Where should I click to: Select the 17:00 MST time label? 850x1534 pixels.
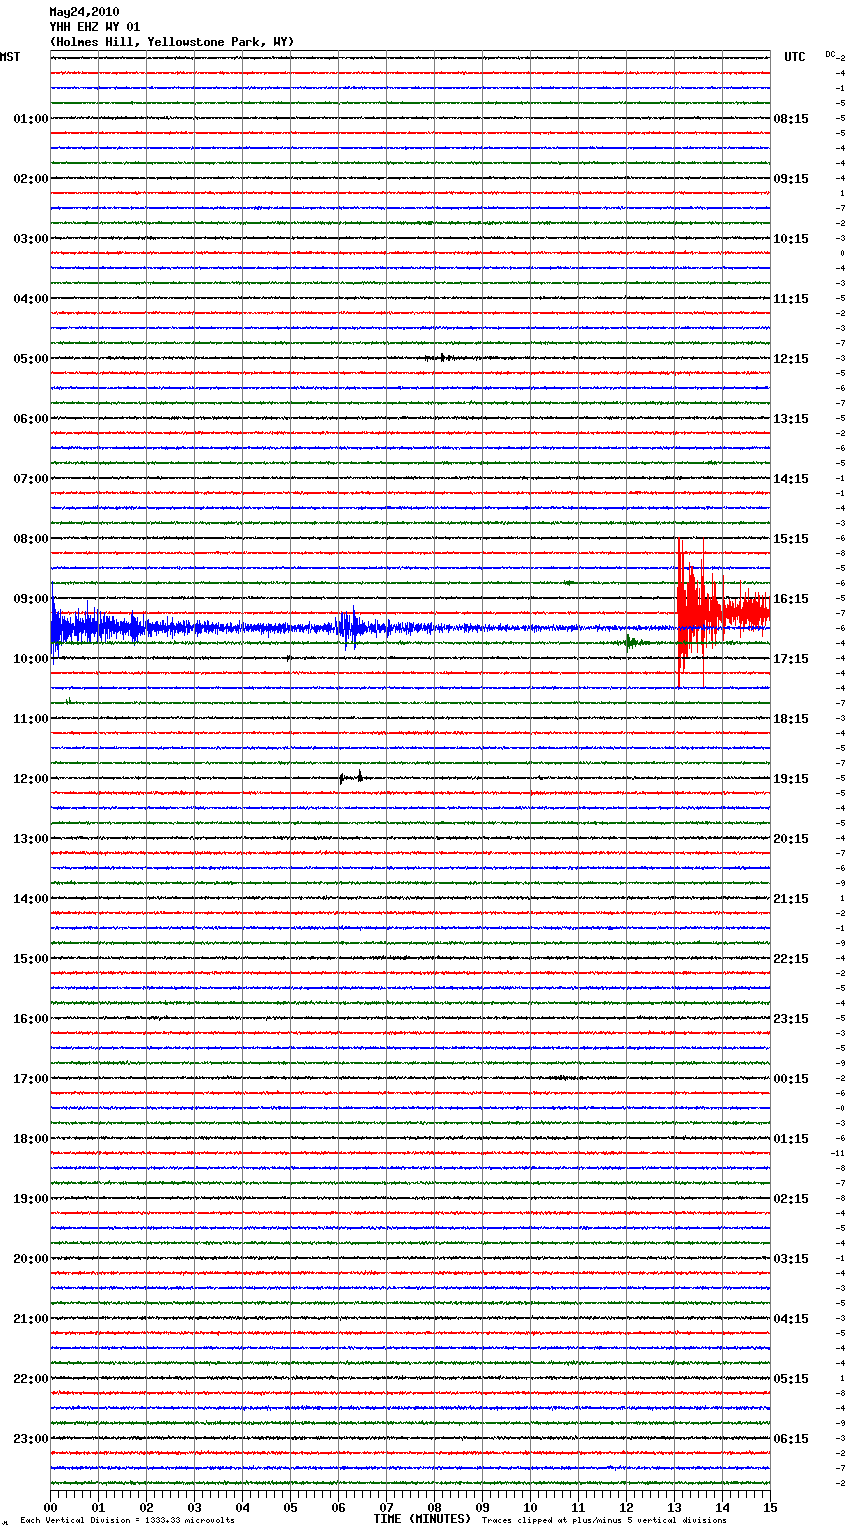click(30, 1079)
